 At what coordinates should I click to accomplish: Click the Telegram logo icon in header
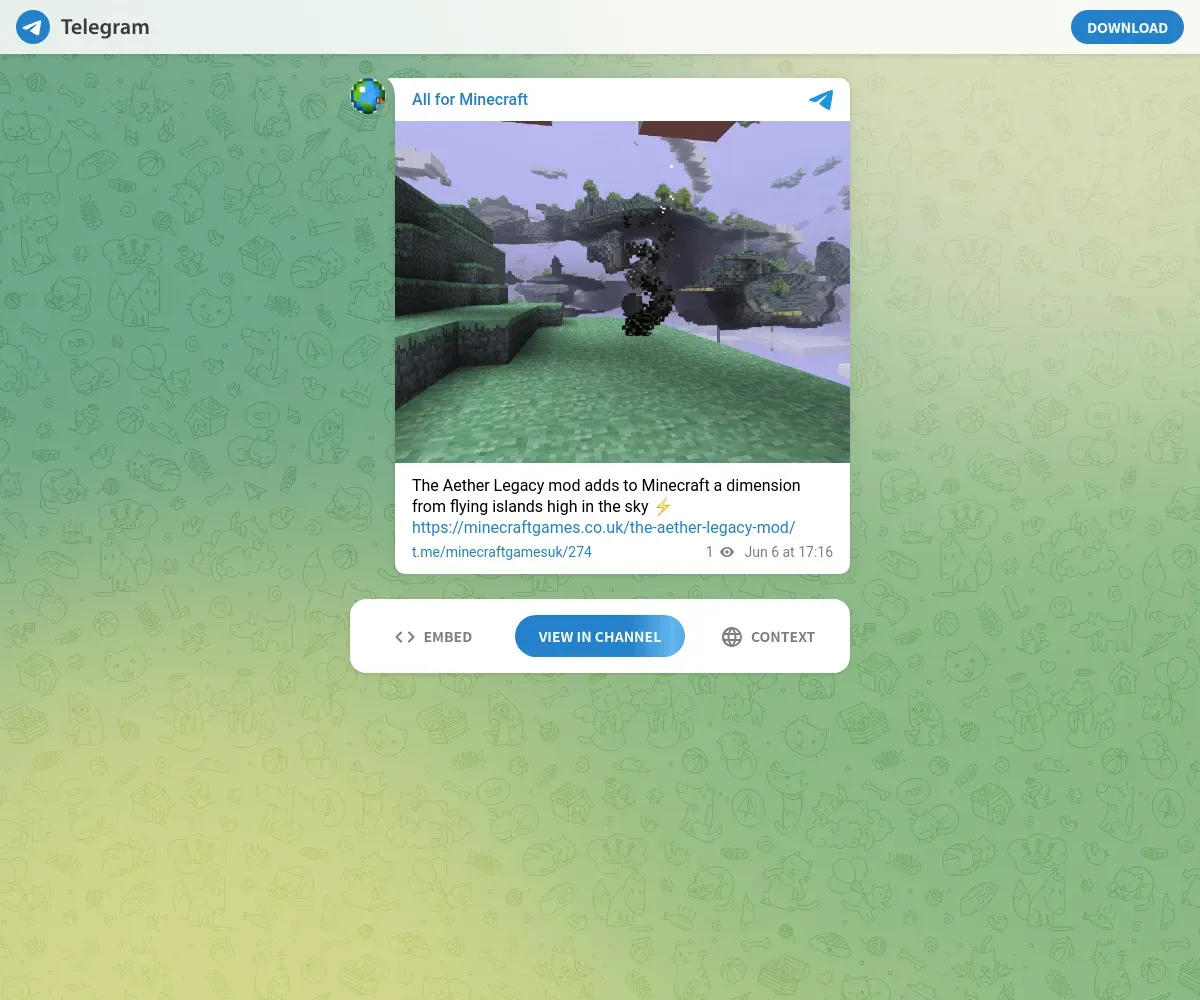pos(33,27)
